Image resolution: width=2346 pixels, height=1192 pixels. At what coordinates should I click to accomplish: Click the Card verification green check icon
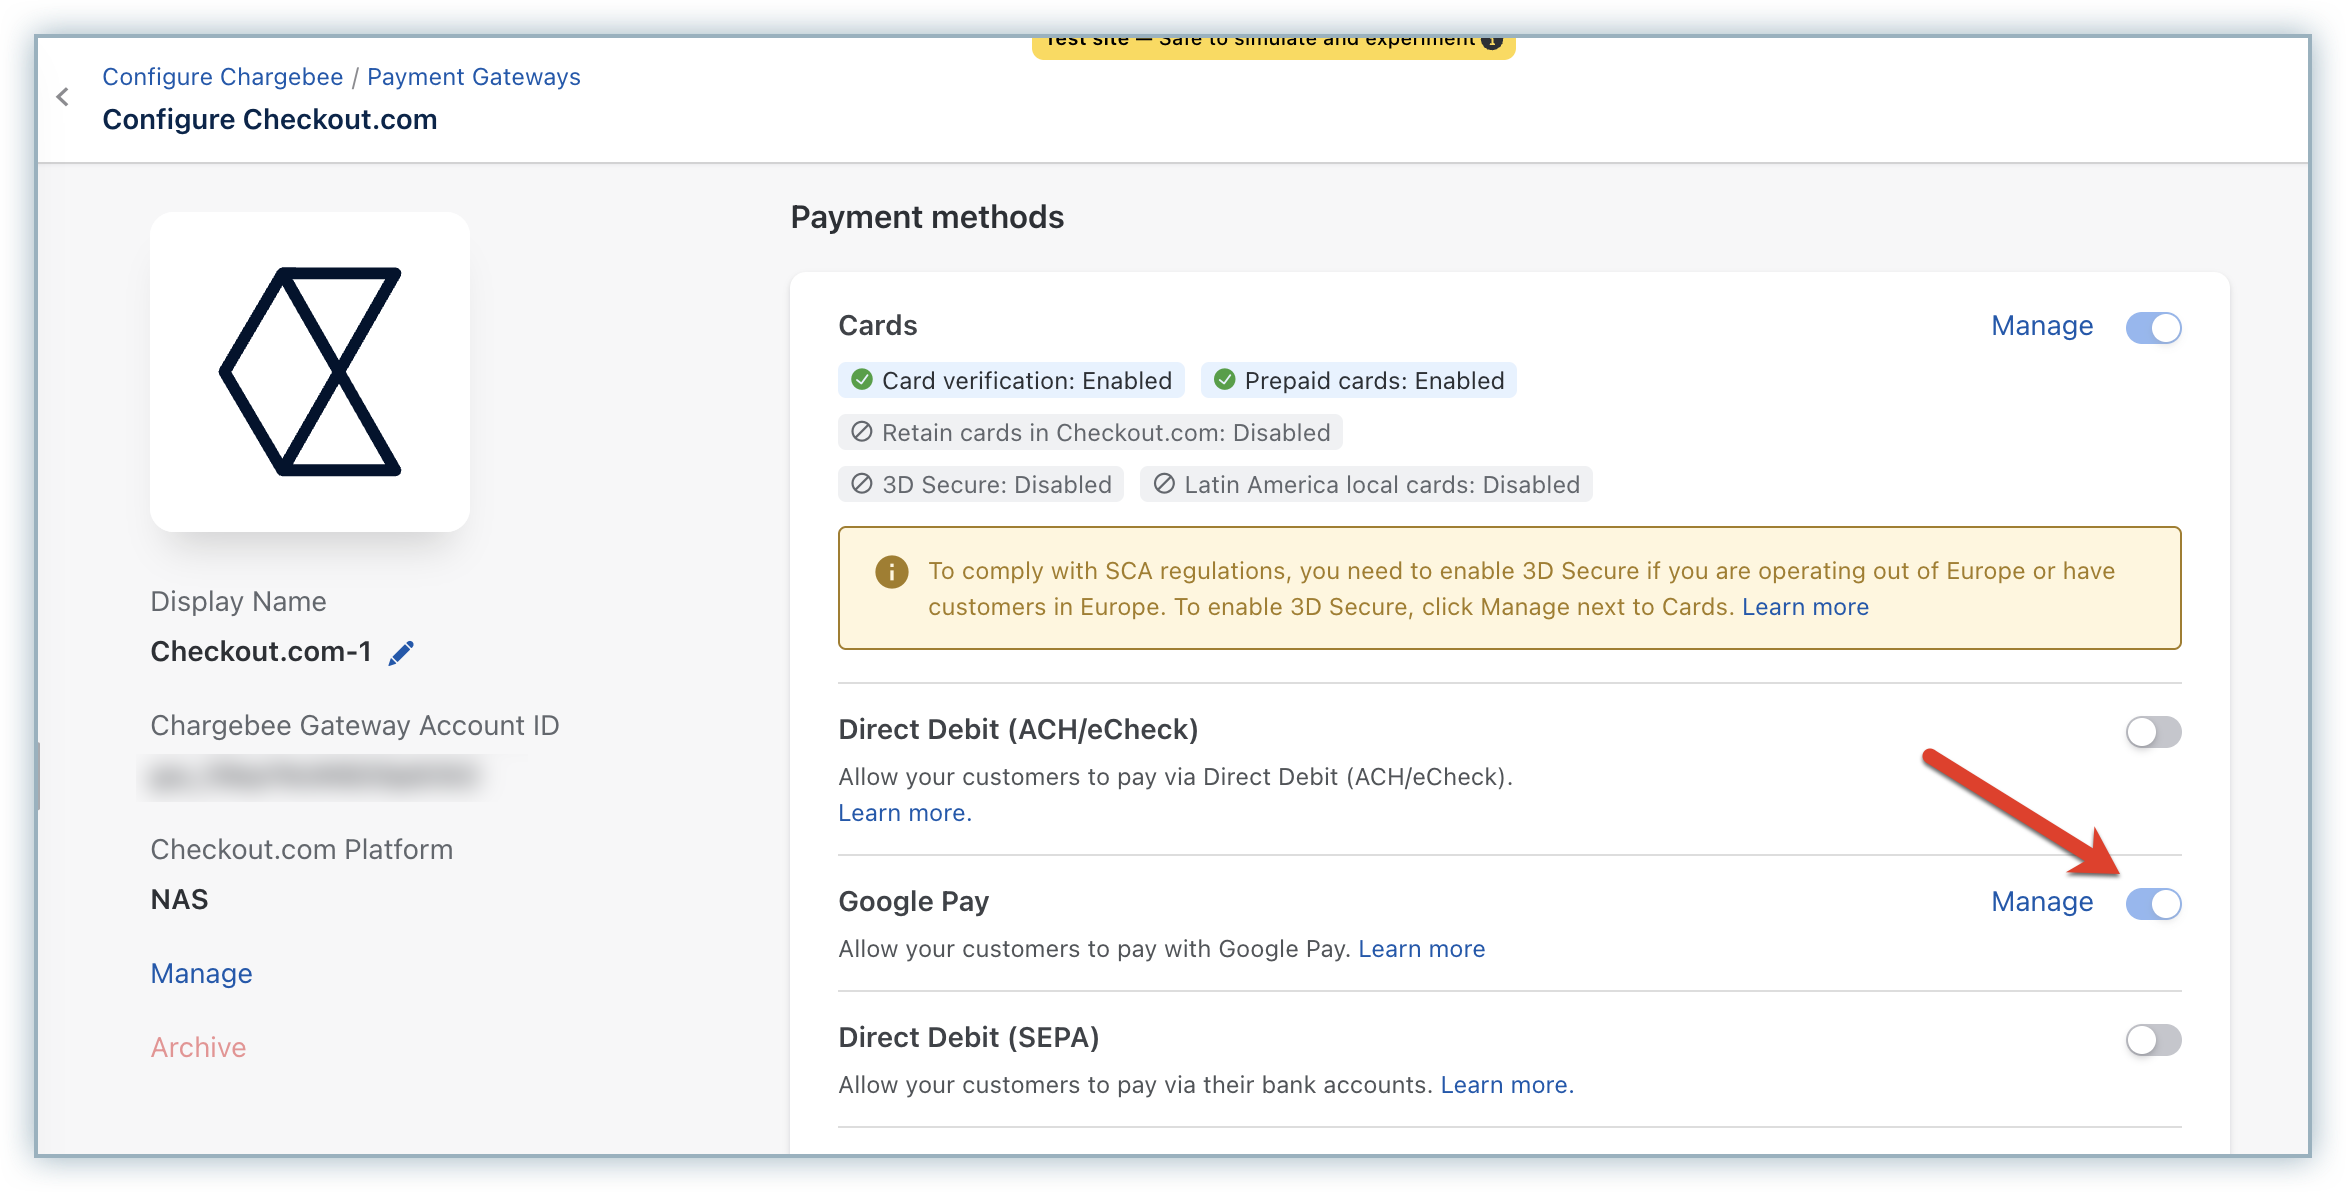click(861, 380)
